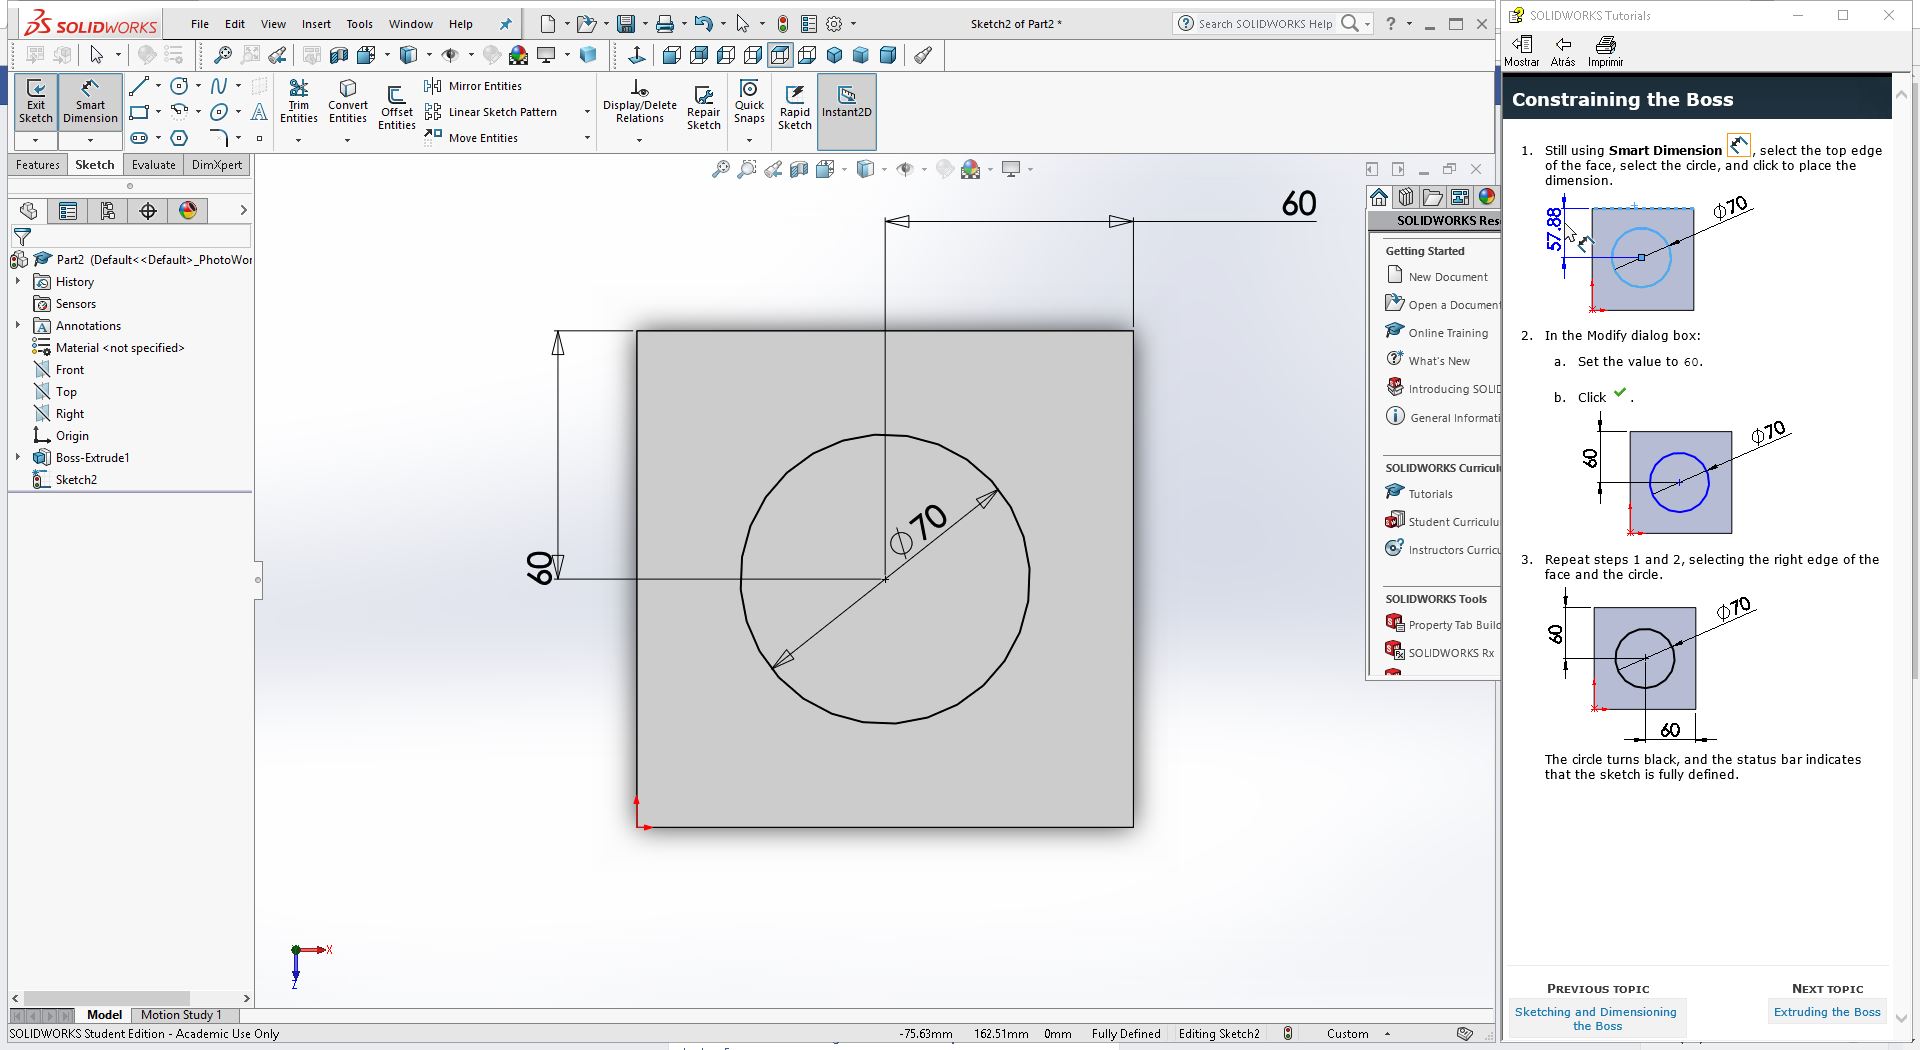
Task: Go to Extruding the Boss topic
Action: pos(1826,1012)
